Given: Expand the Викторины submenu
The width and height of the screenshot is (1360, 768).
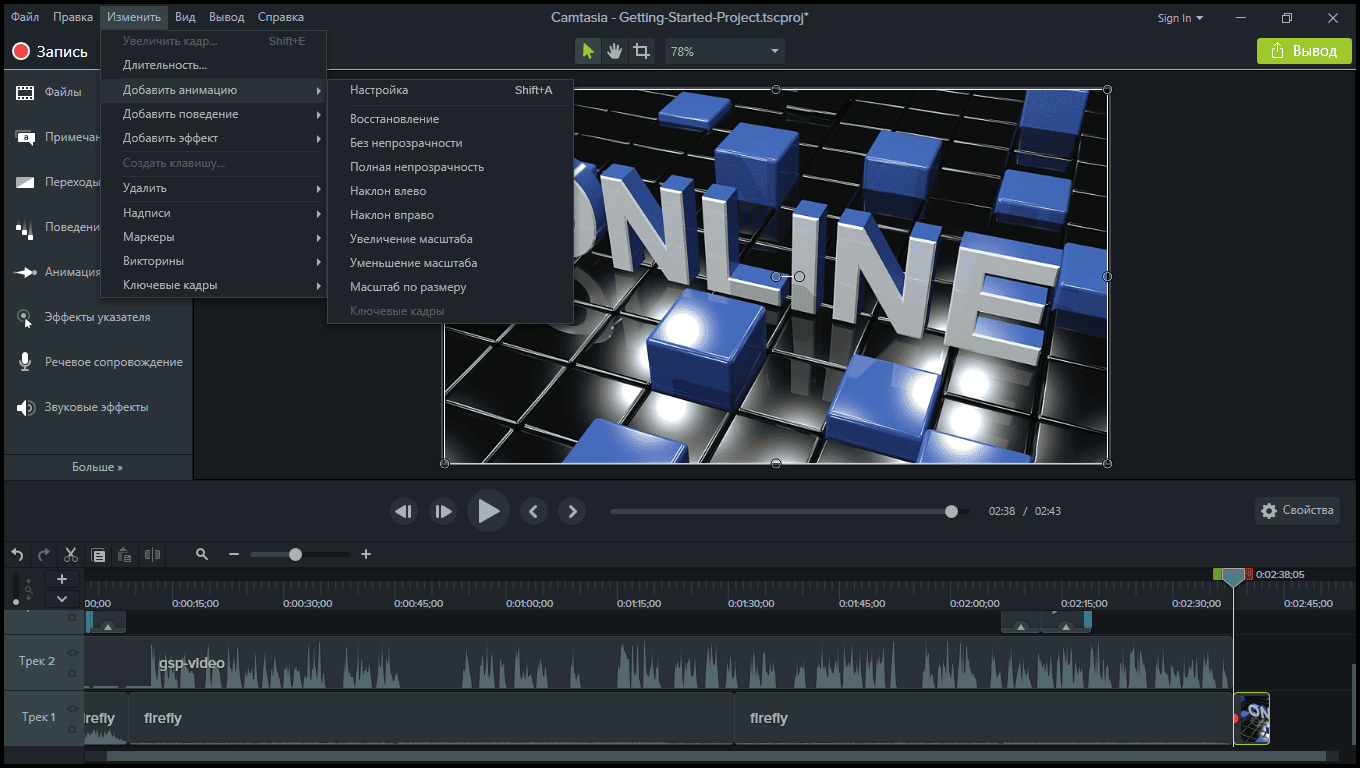Looking at the screenshot, I should [x=213, y=261].
